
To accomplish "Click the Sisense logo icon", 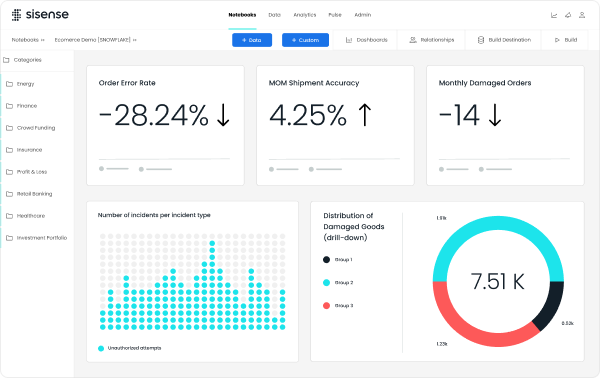I will tap(16, 15).
